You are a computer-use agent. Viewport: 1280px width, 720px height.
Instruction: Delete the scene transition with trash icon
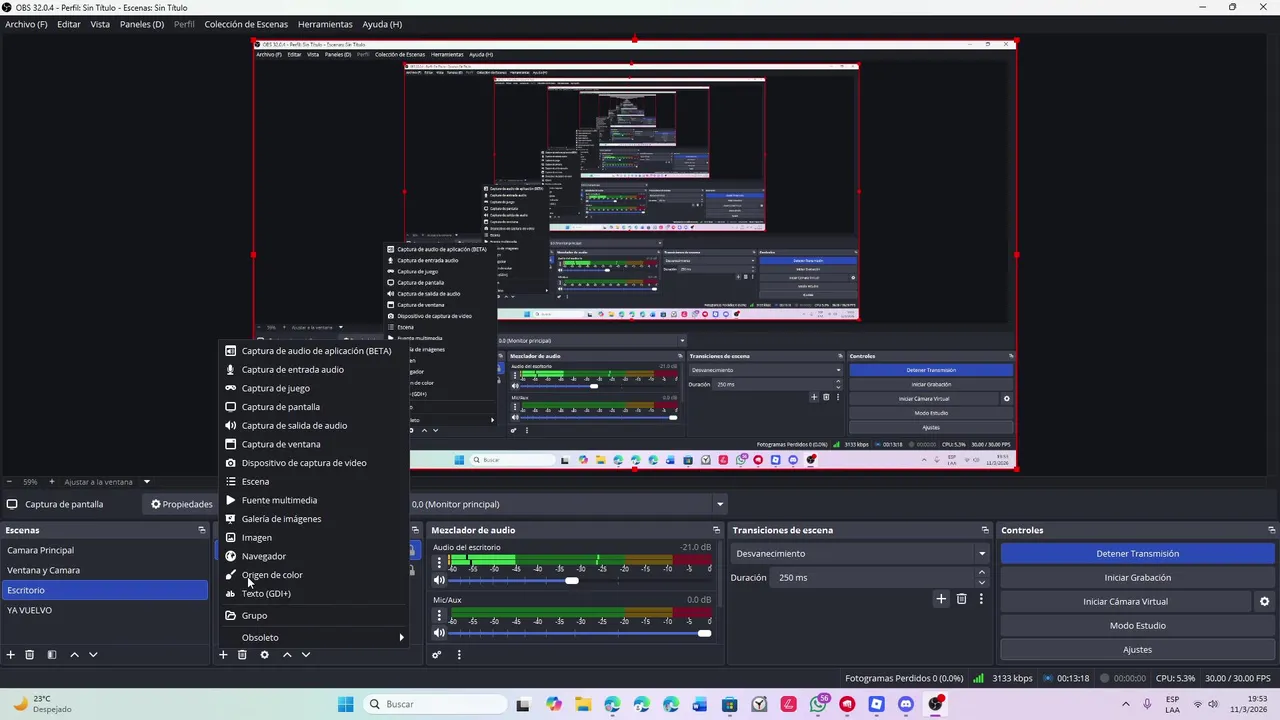[962, 599]
